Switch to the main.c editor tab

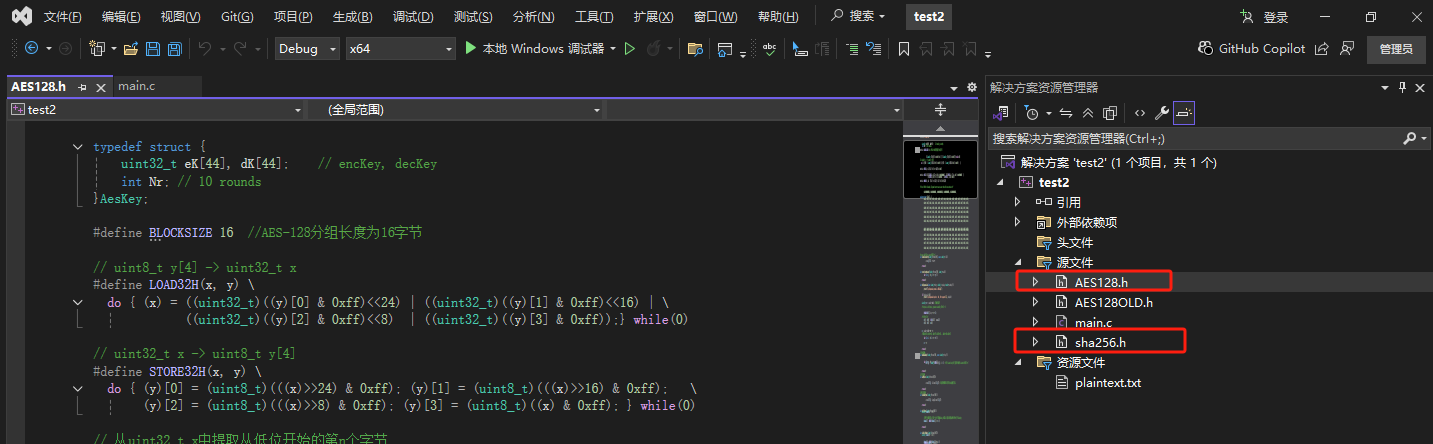coord(137,86)
